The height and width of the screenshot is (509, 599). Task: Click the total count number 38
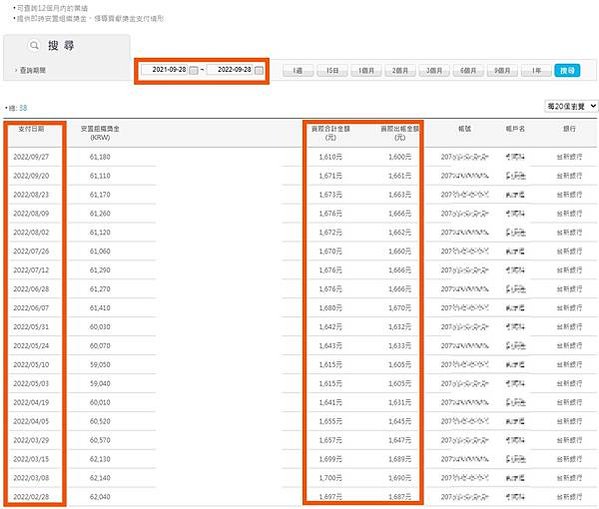tap(23, 108)
